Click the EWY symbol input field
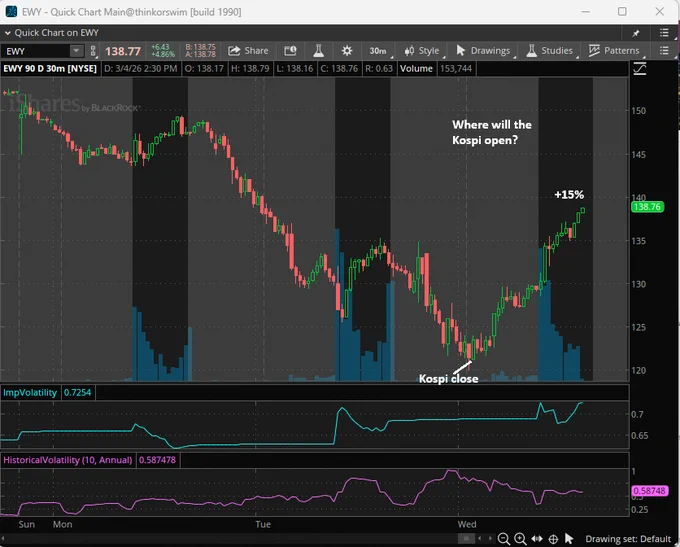Screen dimensions: 680x547 [36, 51]
